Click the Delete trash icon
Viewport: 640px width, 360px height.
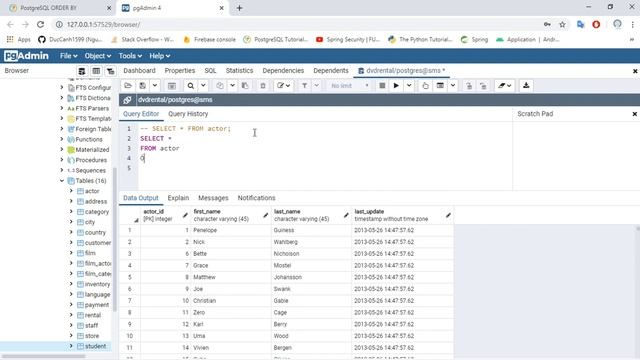[263, 86]
